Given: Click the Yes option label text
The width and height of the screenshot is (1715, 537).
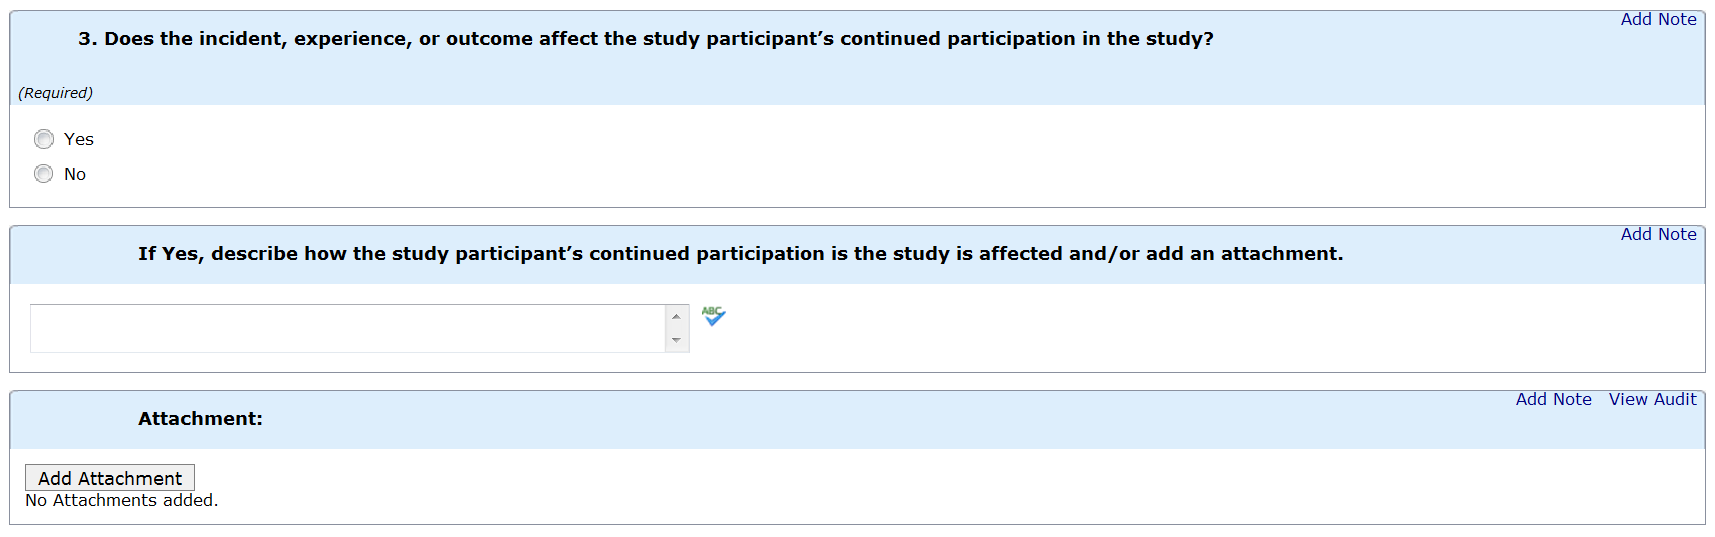Looking at the screenshot, I should pyautogui.click(x=79, y=139).
